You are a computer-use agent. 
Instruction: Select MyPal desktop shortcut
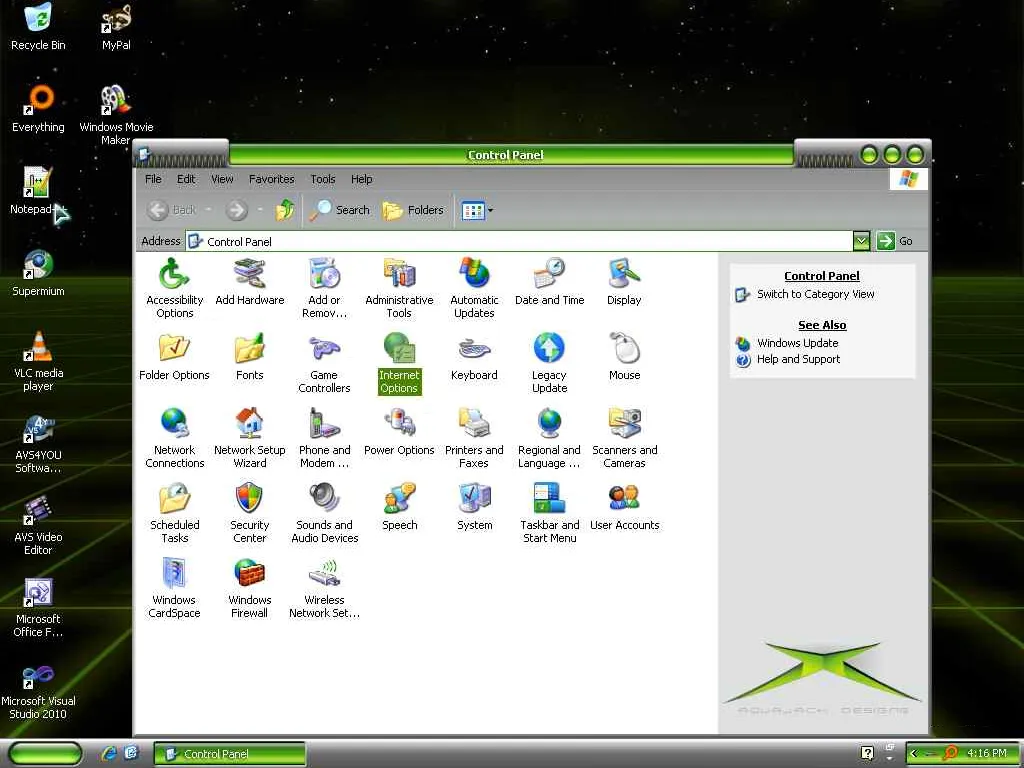(x=116, y=27)
